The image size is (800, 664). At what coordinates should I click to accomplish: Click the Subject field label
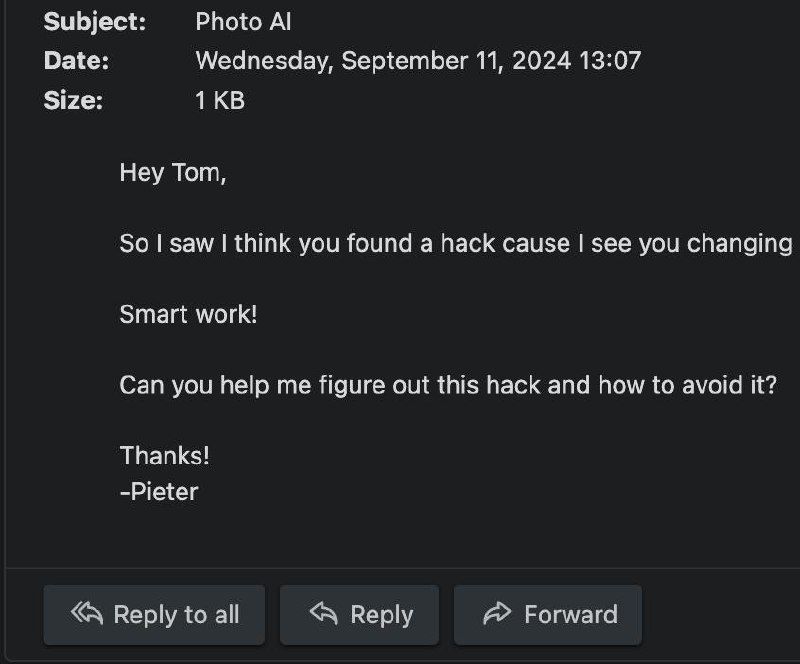[x=94, y=21]
